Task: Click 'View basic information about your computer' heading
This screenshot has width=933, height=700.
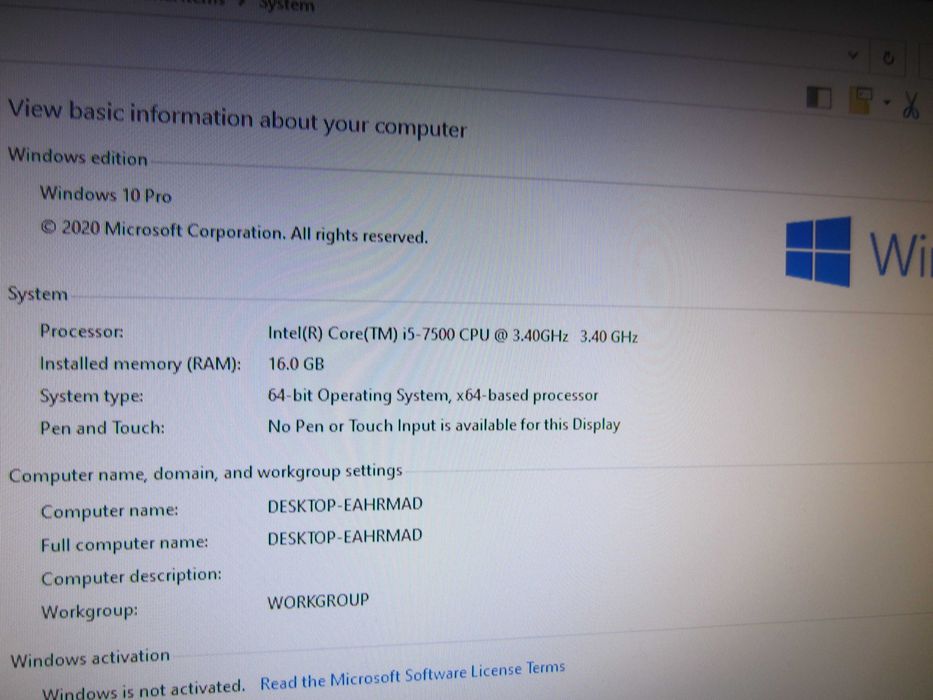Action: [x=237, y=118]
